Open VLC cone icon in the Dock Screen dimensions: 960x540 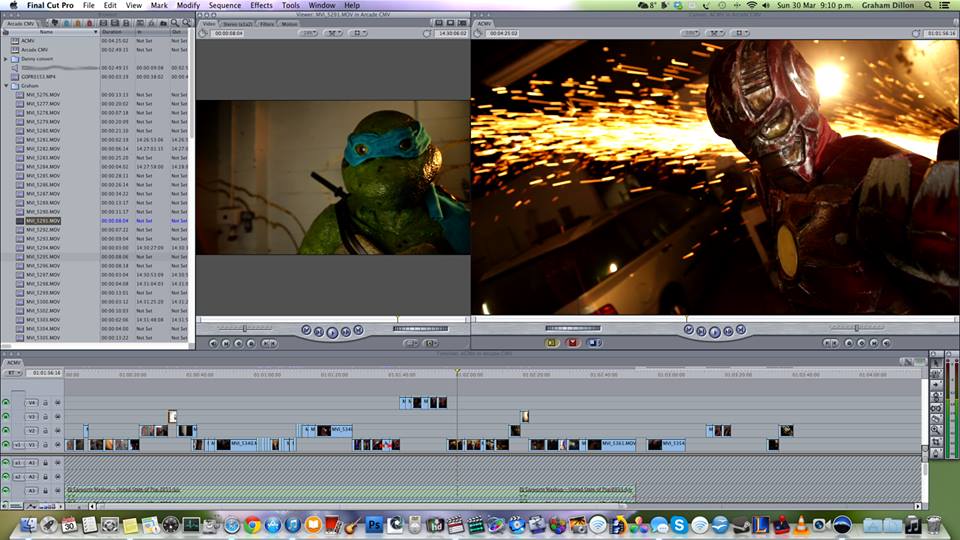[x=801, y=525]
